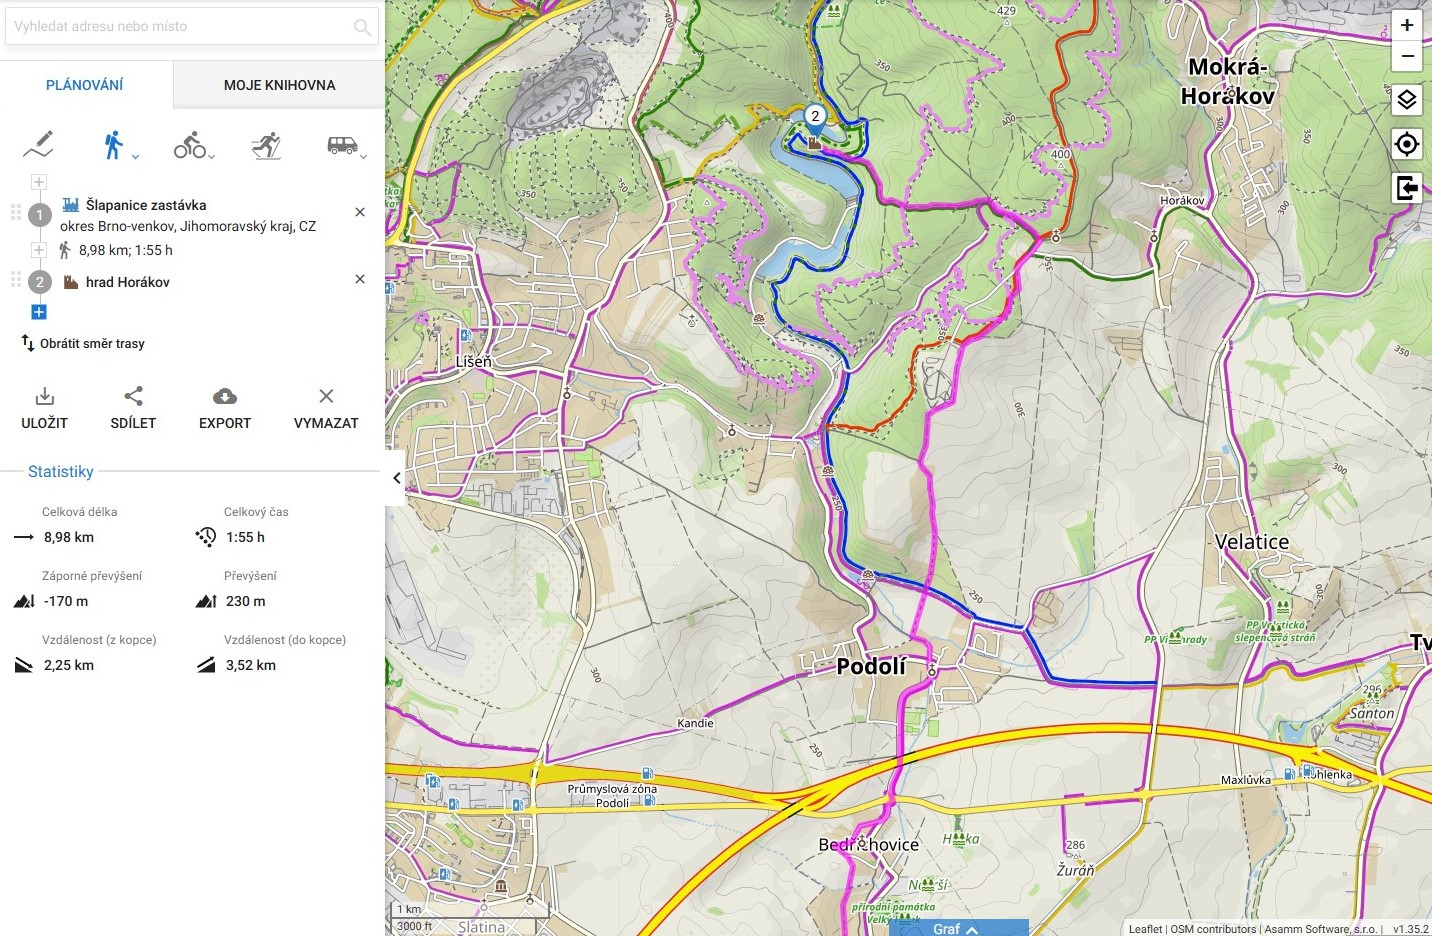Collapse the left planning sidebar
Viewport: 1432px width, 936px height.
(x=396, y=478)
